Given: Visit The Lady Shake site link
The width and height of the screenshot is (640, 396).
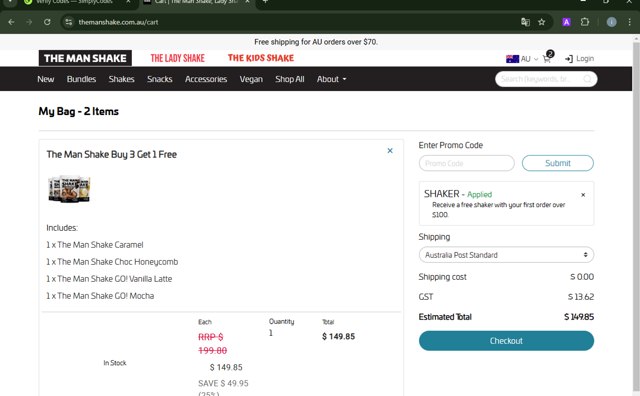Looking at the screenshot, I should click(x=178, y=58).
